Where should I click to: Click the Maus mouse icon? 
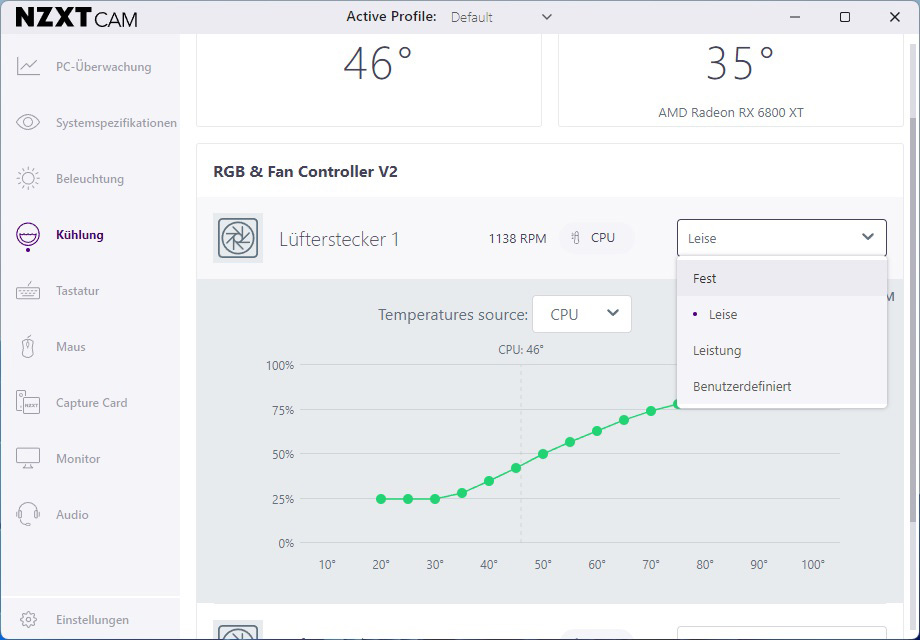tap(28, 347)
